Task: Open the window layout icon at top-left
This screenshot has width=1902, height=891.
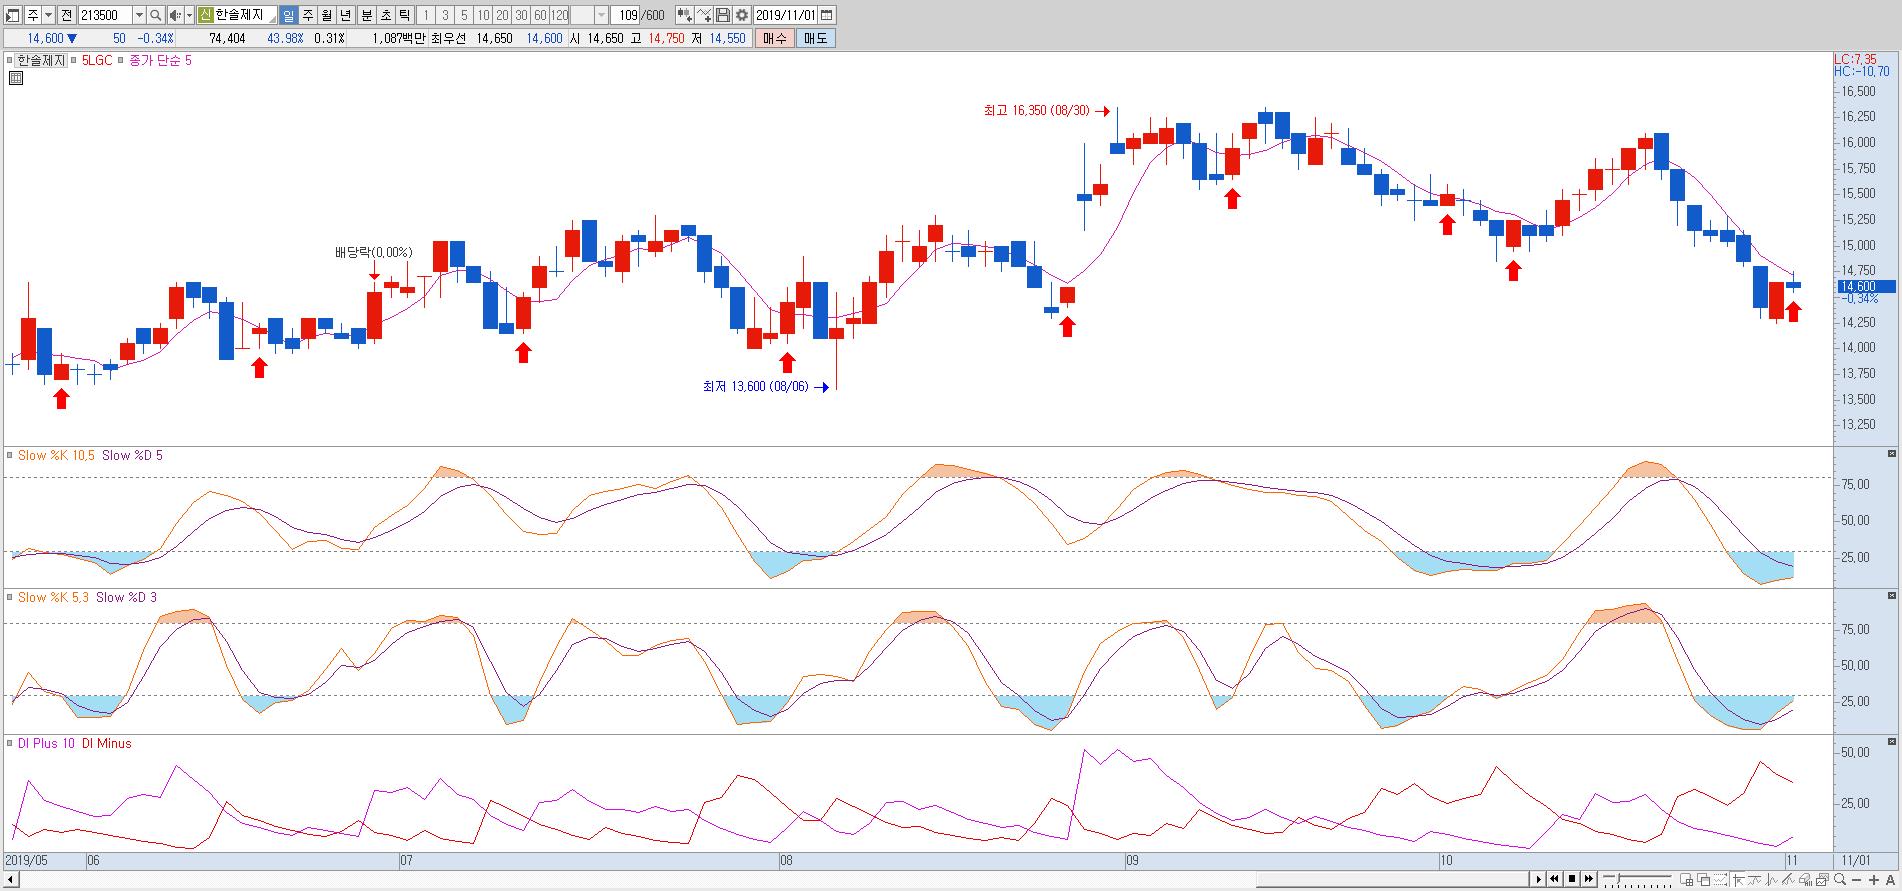Action: tap(13, 15)
